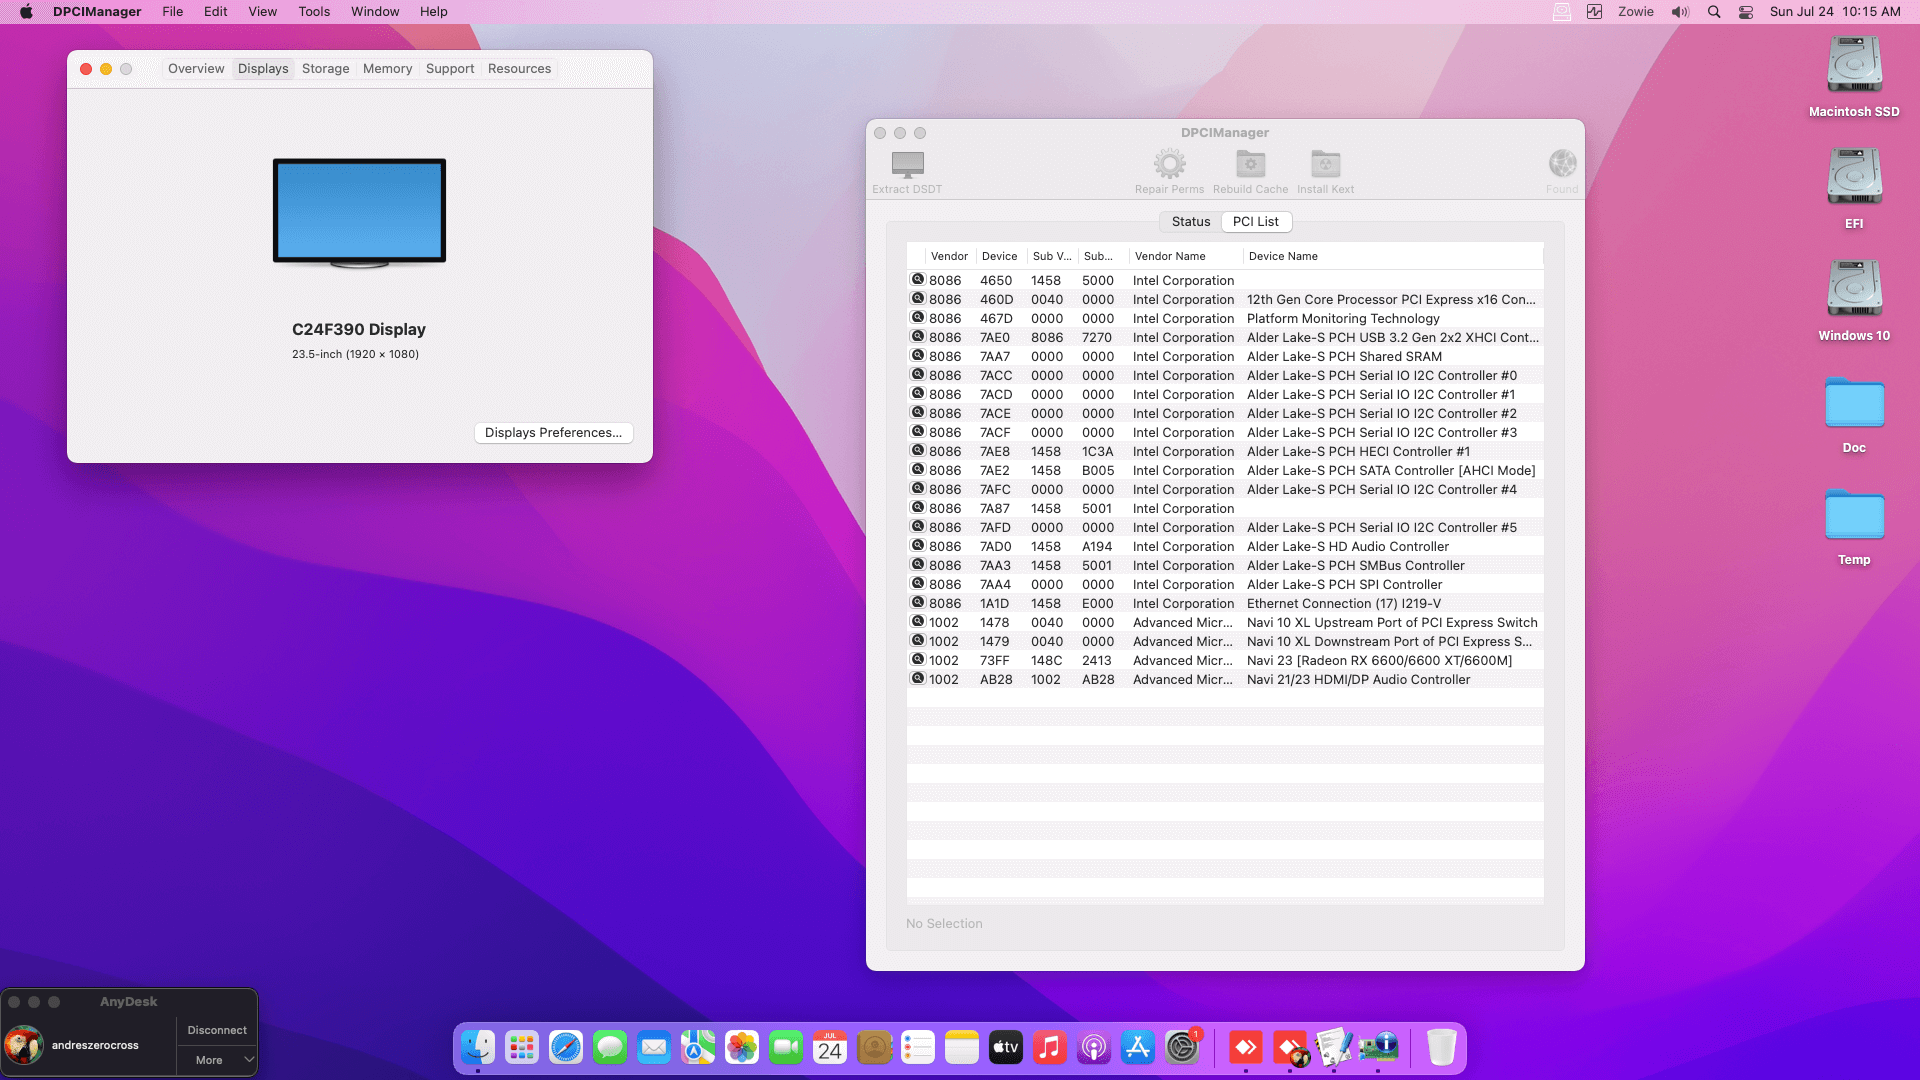Select the Alder Lake-S PCH SMBus Controller row
This screenshot has width=1920, height=1080.
click(x=1225, y=566)
